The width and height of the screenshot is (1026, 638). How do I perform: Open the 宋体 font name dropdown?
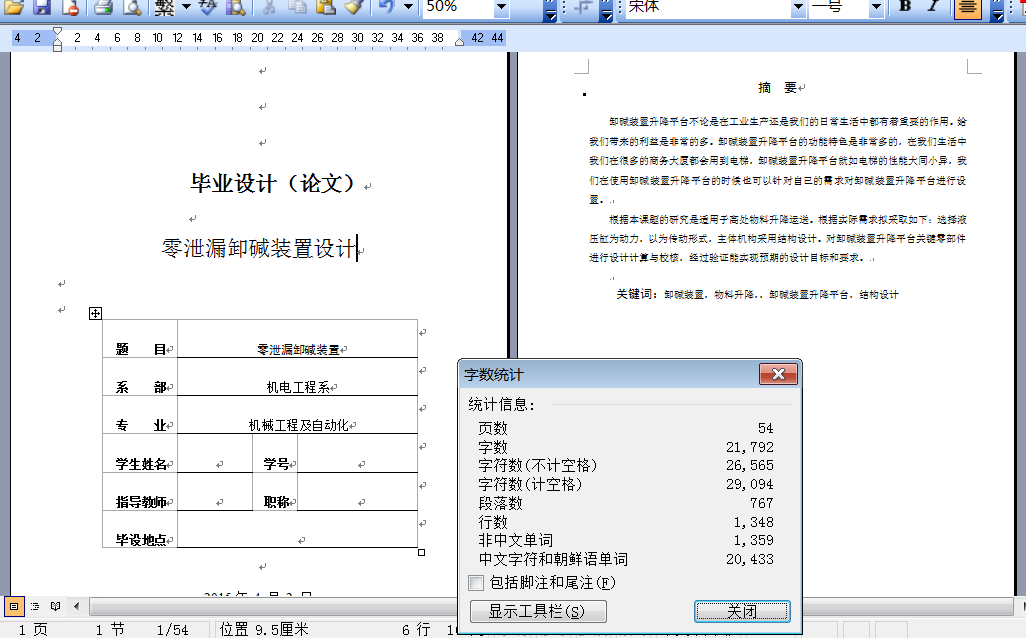coord(798,7)
